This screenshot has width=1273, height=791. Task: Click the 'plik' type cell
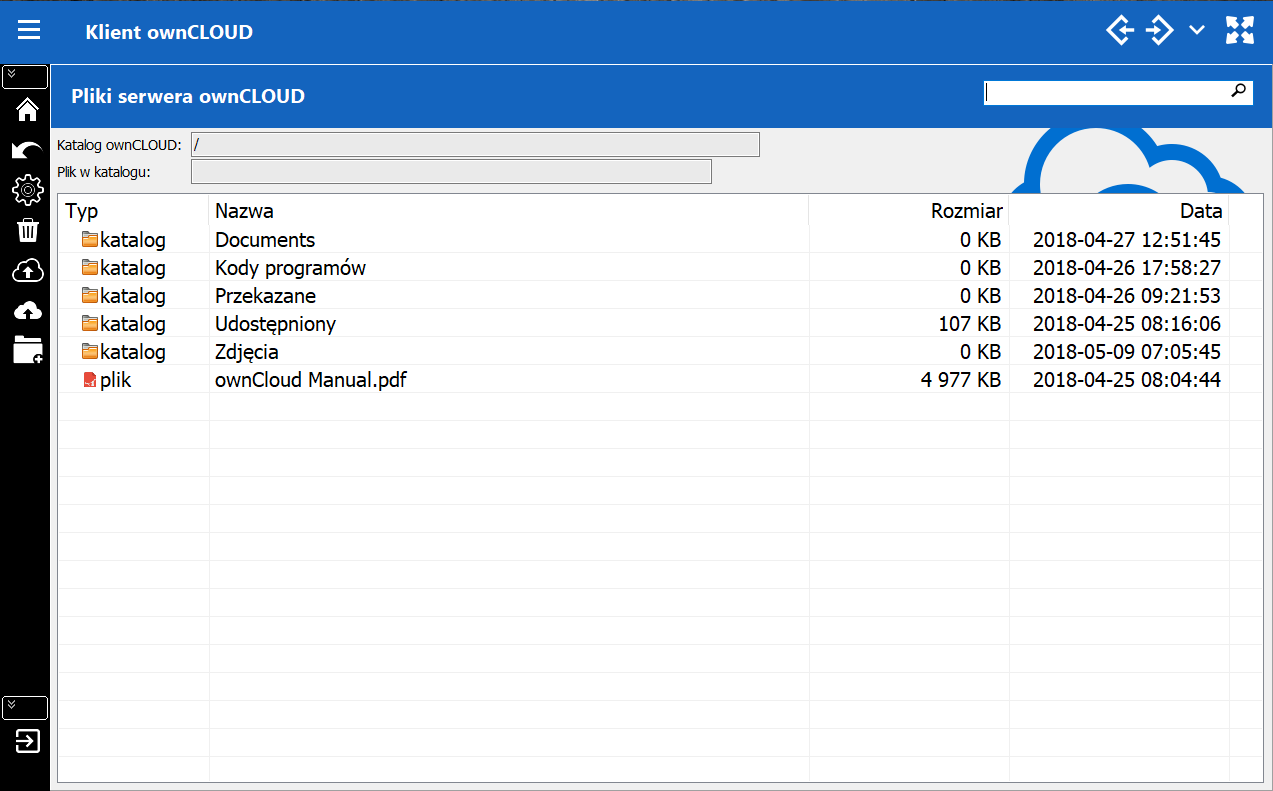tap(116, 380)
